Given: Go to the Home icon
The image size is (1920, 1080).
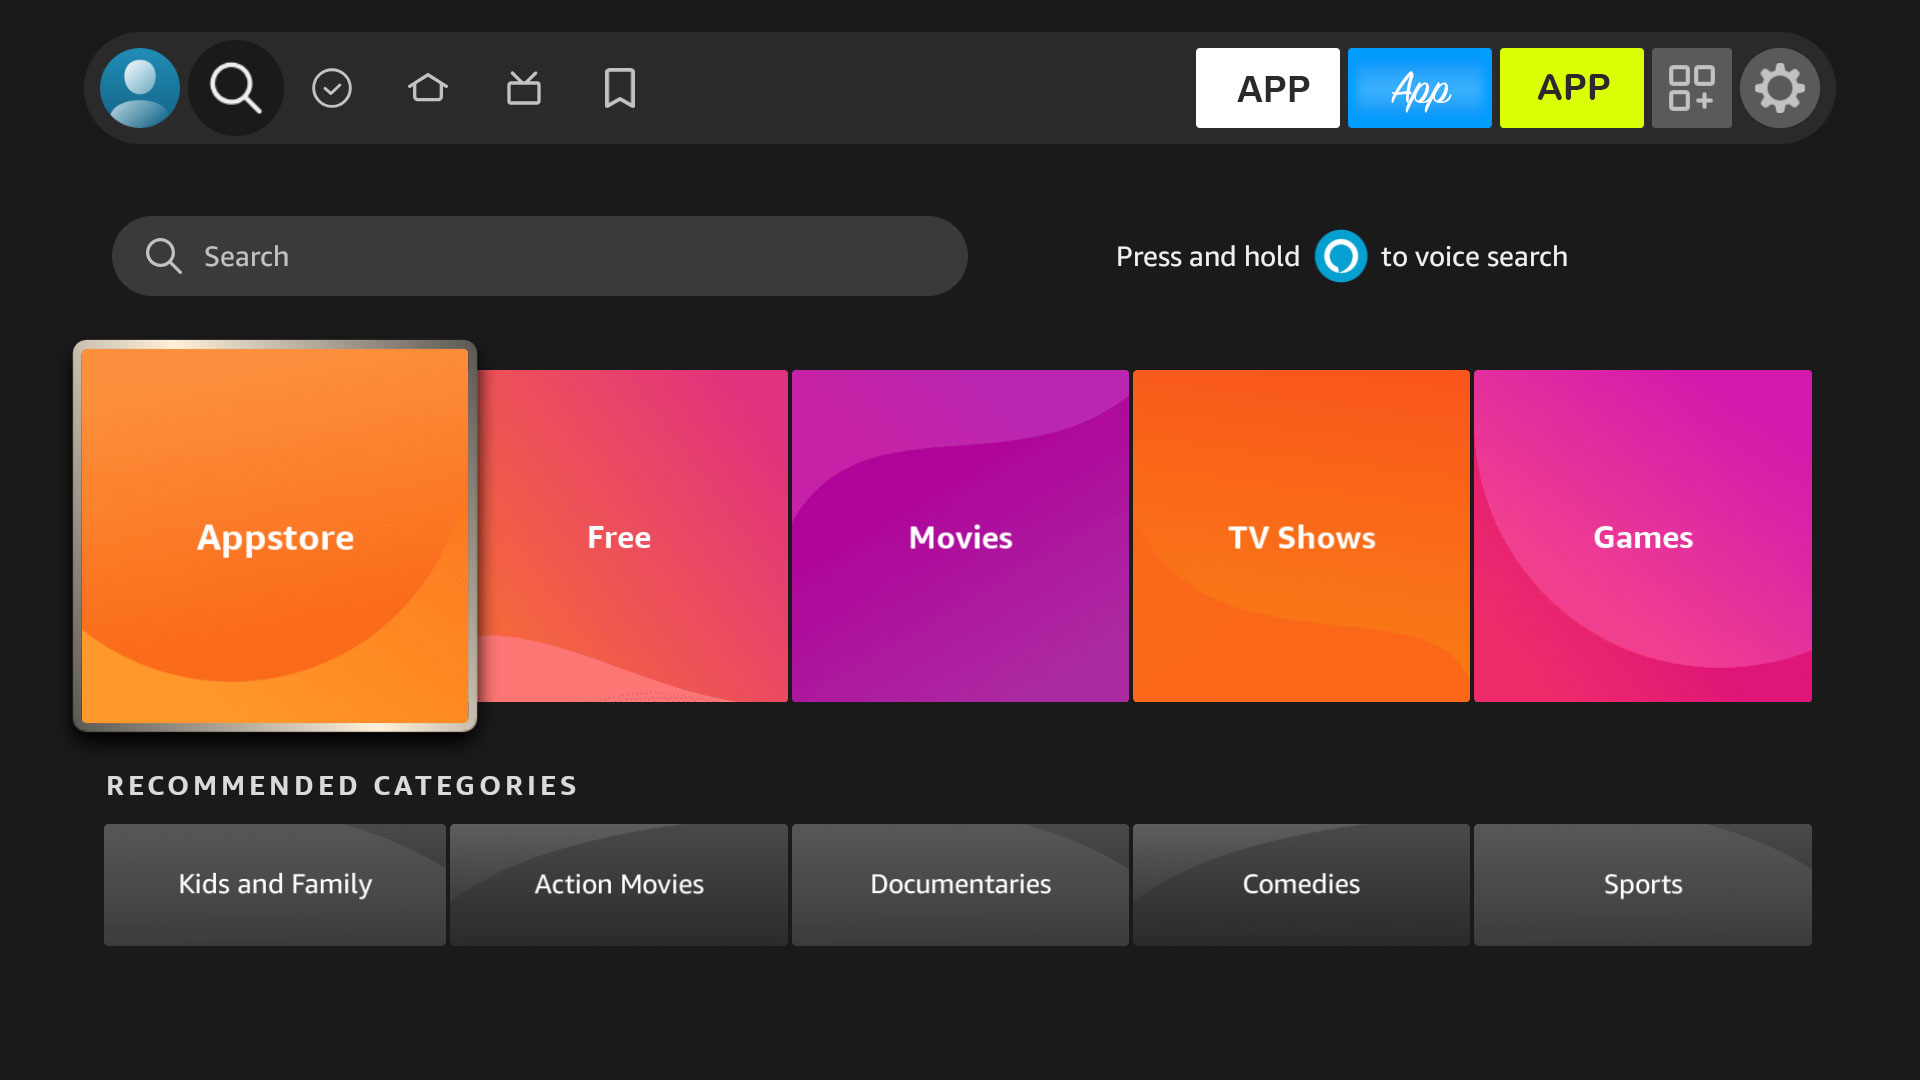Looking at the screenshot, I should pyautogui.click(x=428, y=88).
